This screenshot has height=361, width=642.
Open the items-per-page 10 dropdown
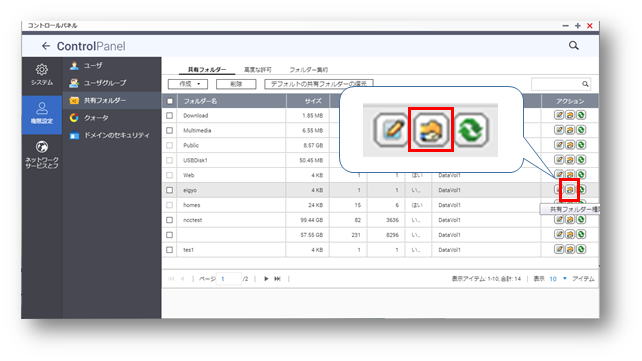558,279
